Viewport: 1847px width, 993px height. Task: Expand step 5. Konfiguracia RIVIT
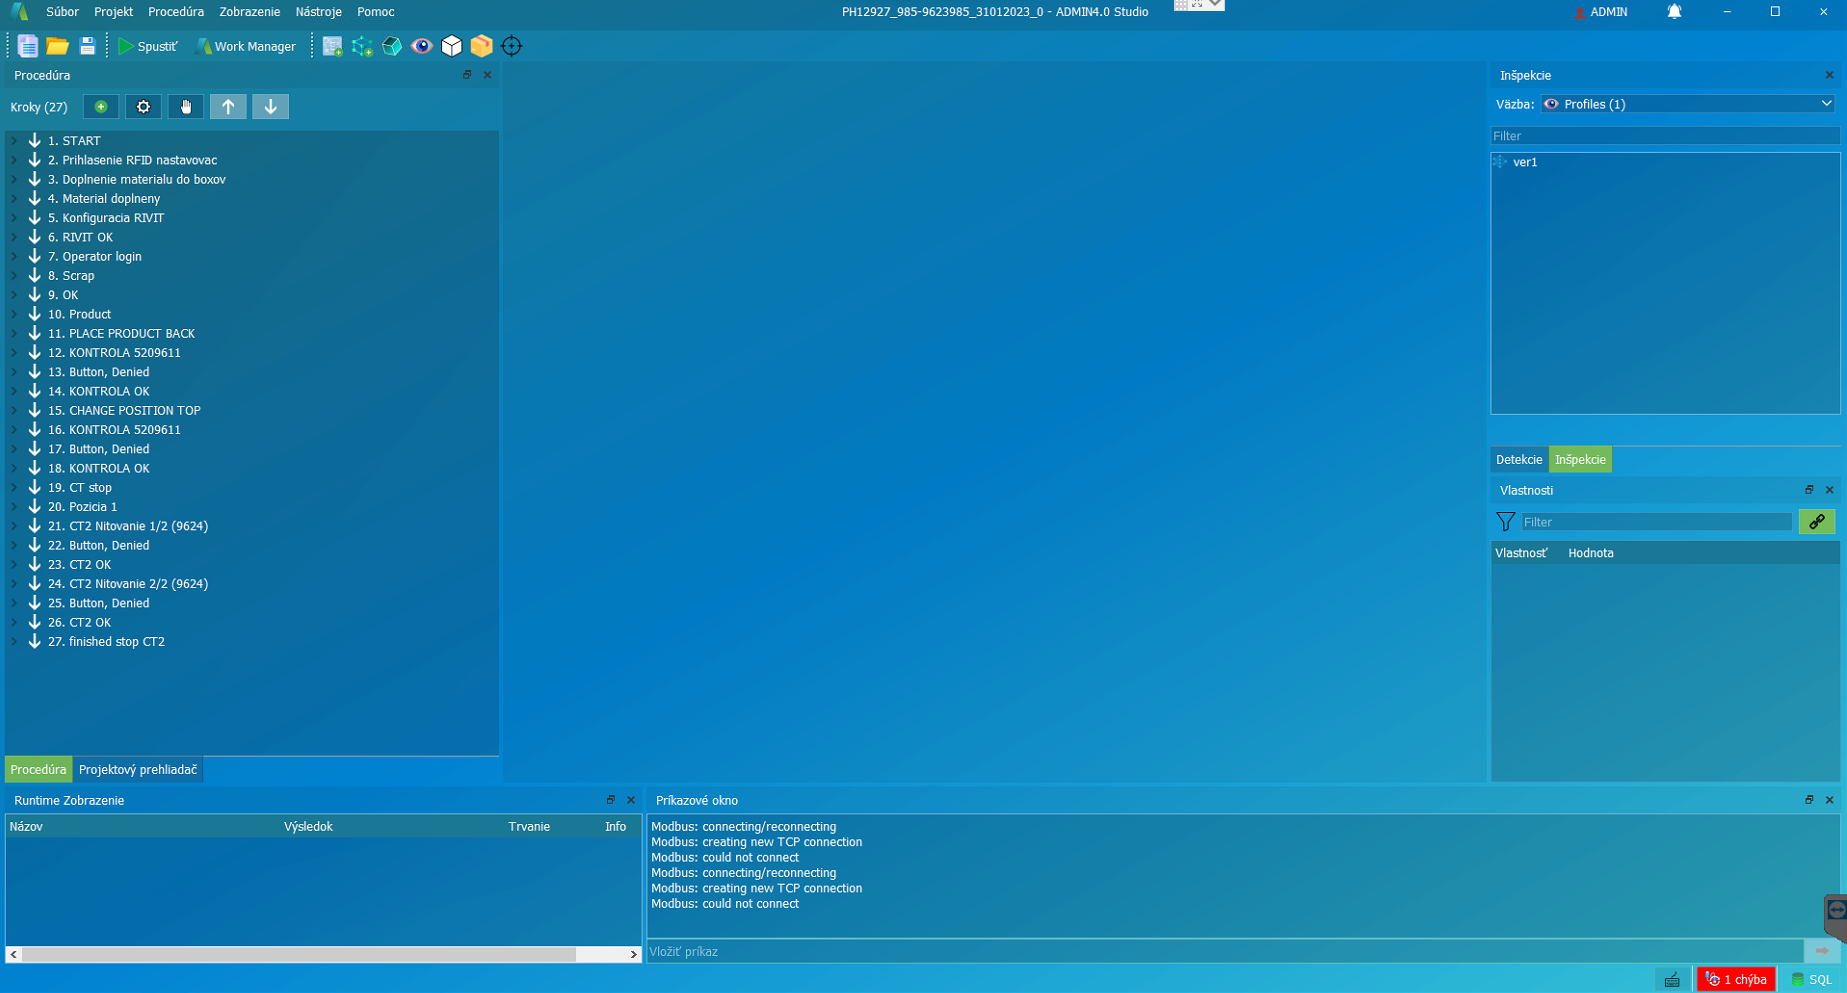click(x=14, y=218)
